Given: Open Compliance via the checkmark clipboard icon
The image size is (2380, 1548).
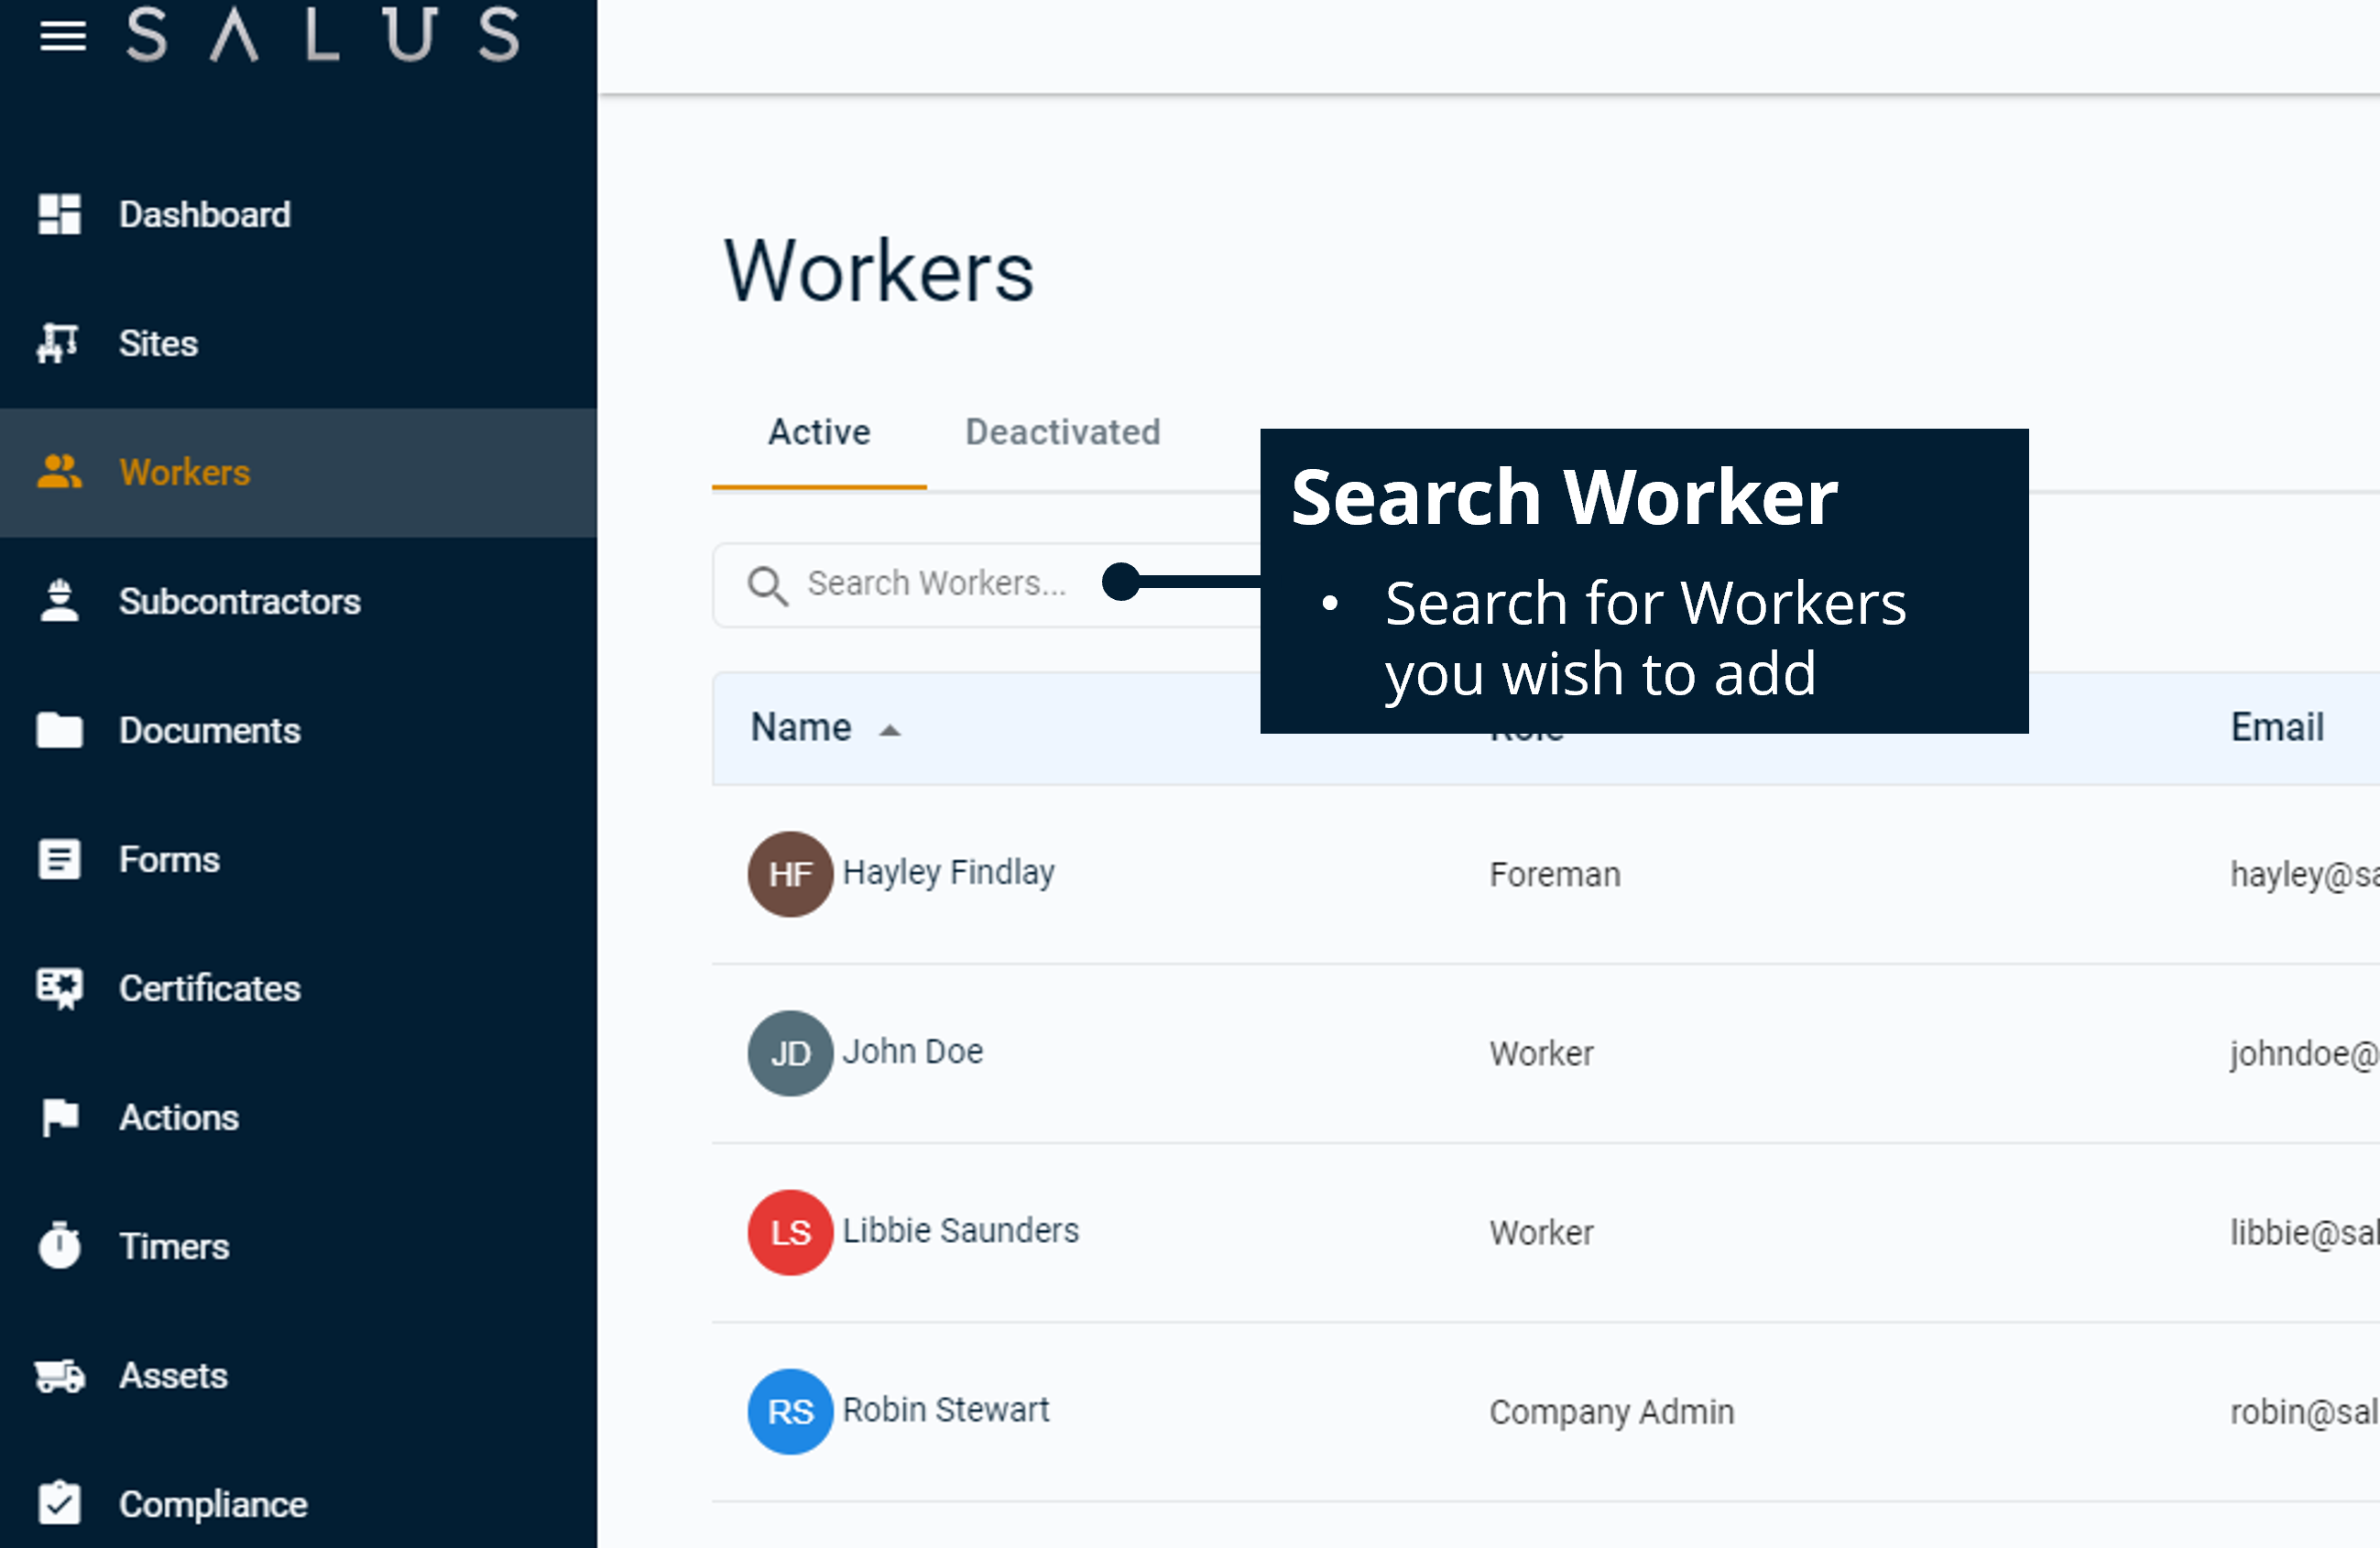Looking at the screenshot, I should (x=59, y=1503).
